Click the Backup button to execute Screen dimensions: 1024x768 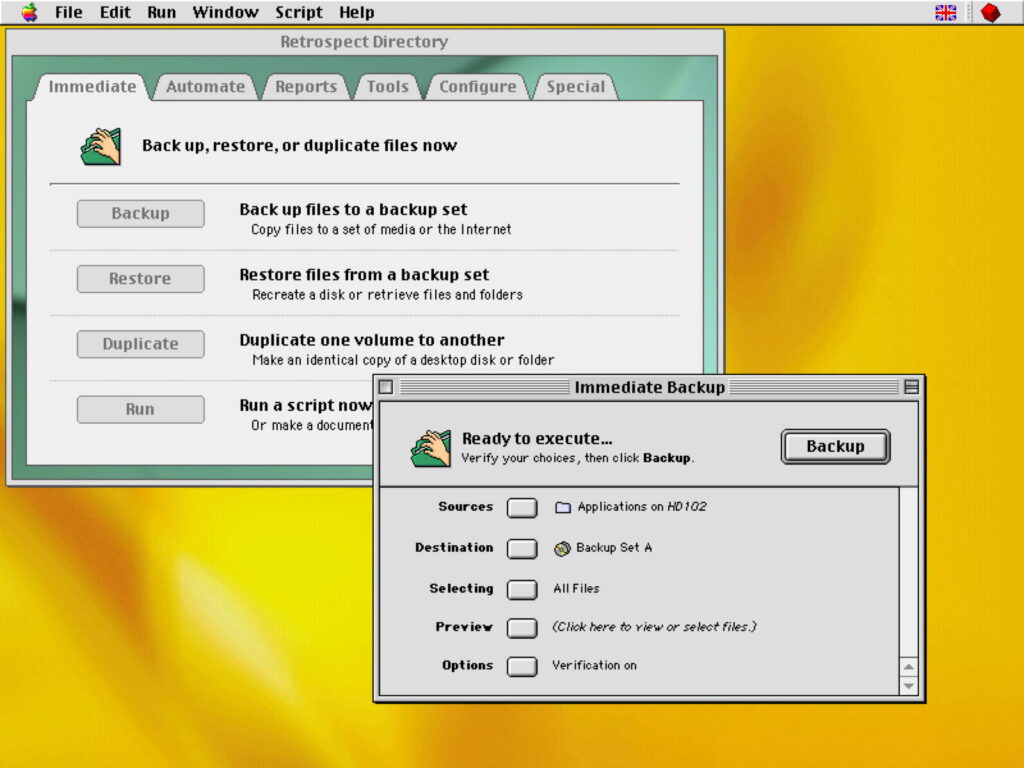835,447
